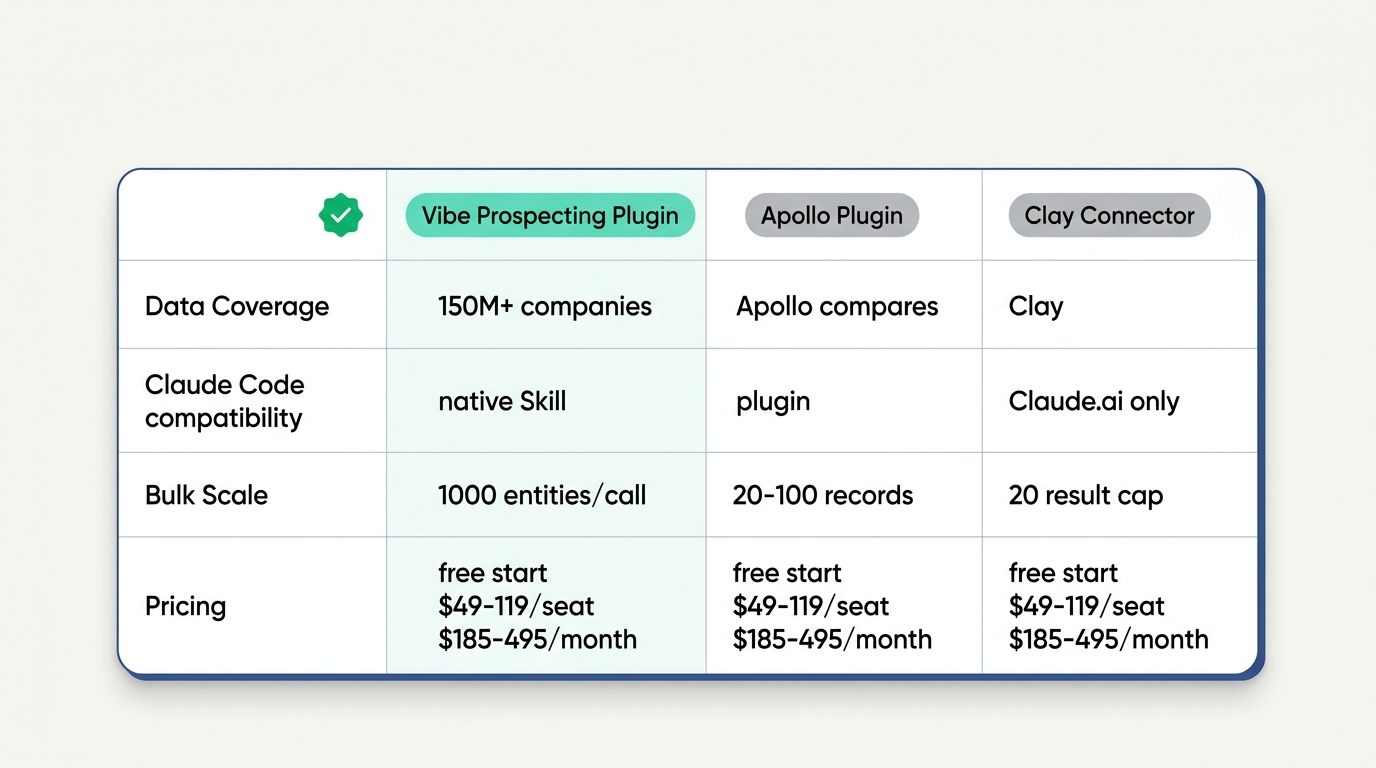
Task: Click the green verified checkmark badge
Action: point(341,215)
